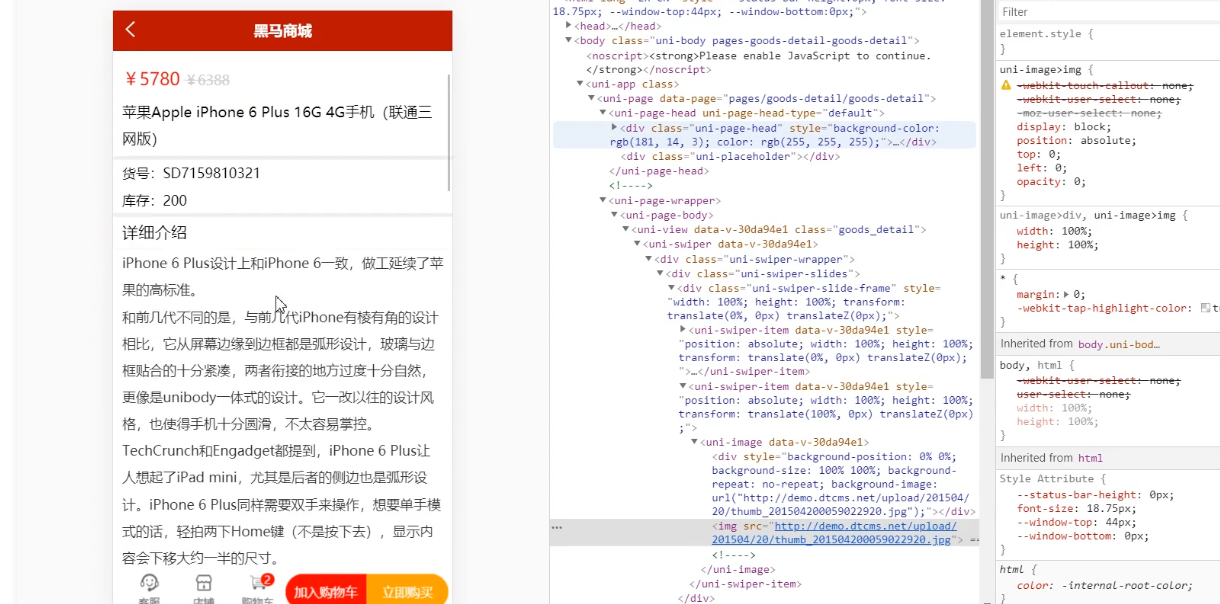Collapse div uni-swiper-wrapper node

(648, 259)
